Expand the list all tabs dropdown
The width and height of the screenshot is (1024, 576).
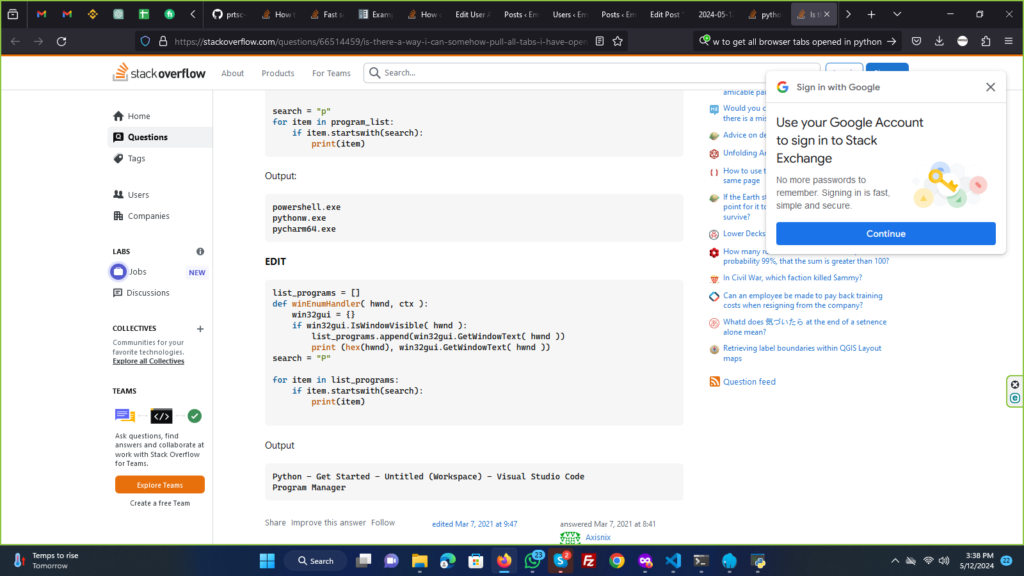(895, 15)
